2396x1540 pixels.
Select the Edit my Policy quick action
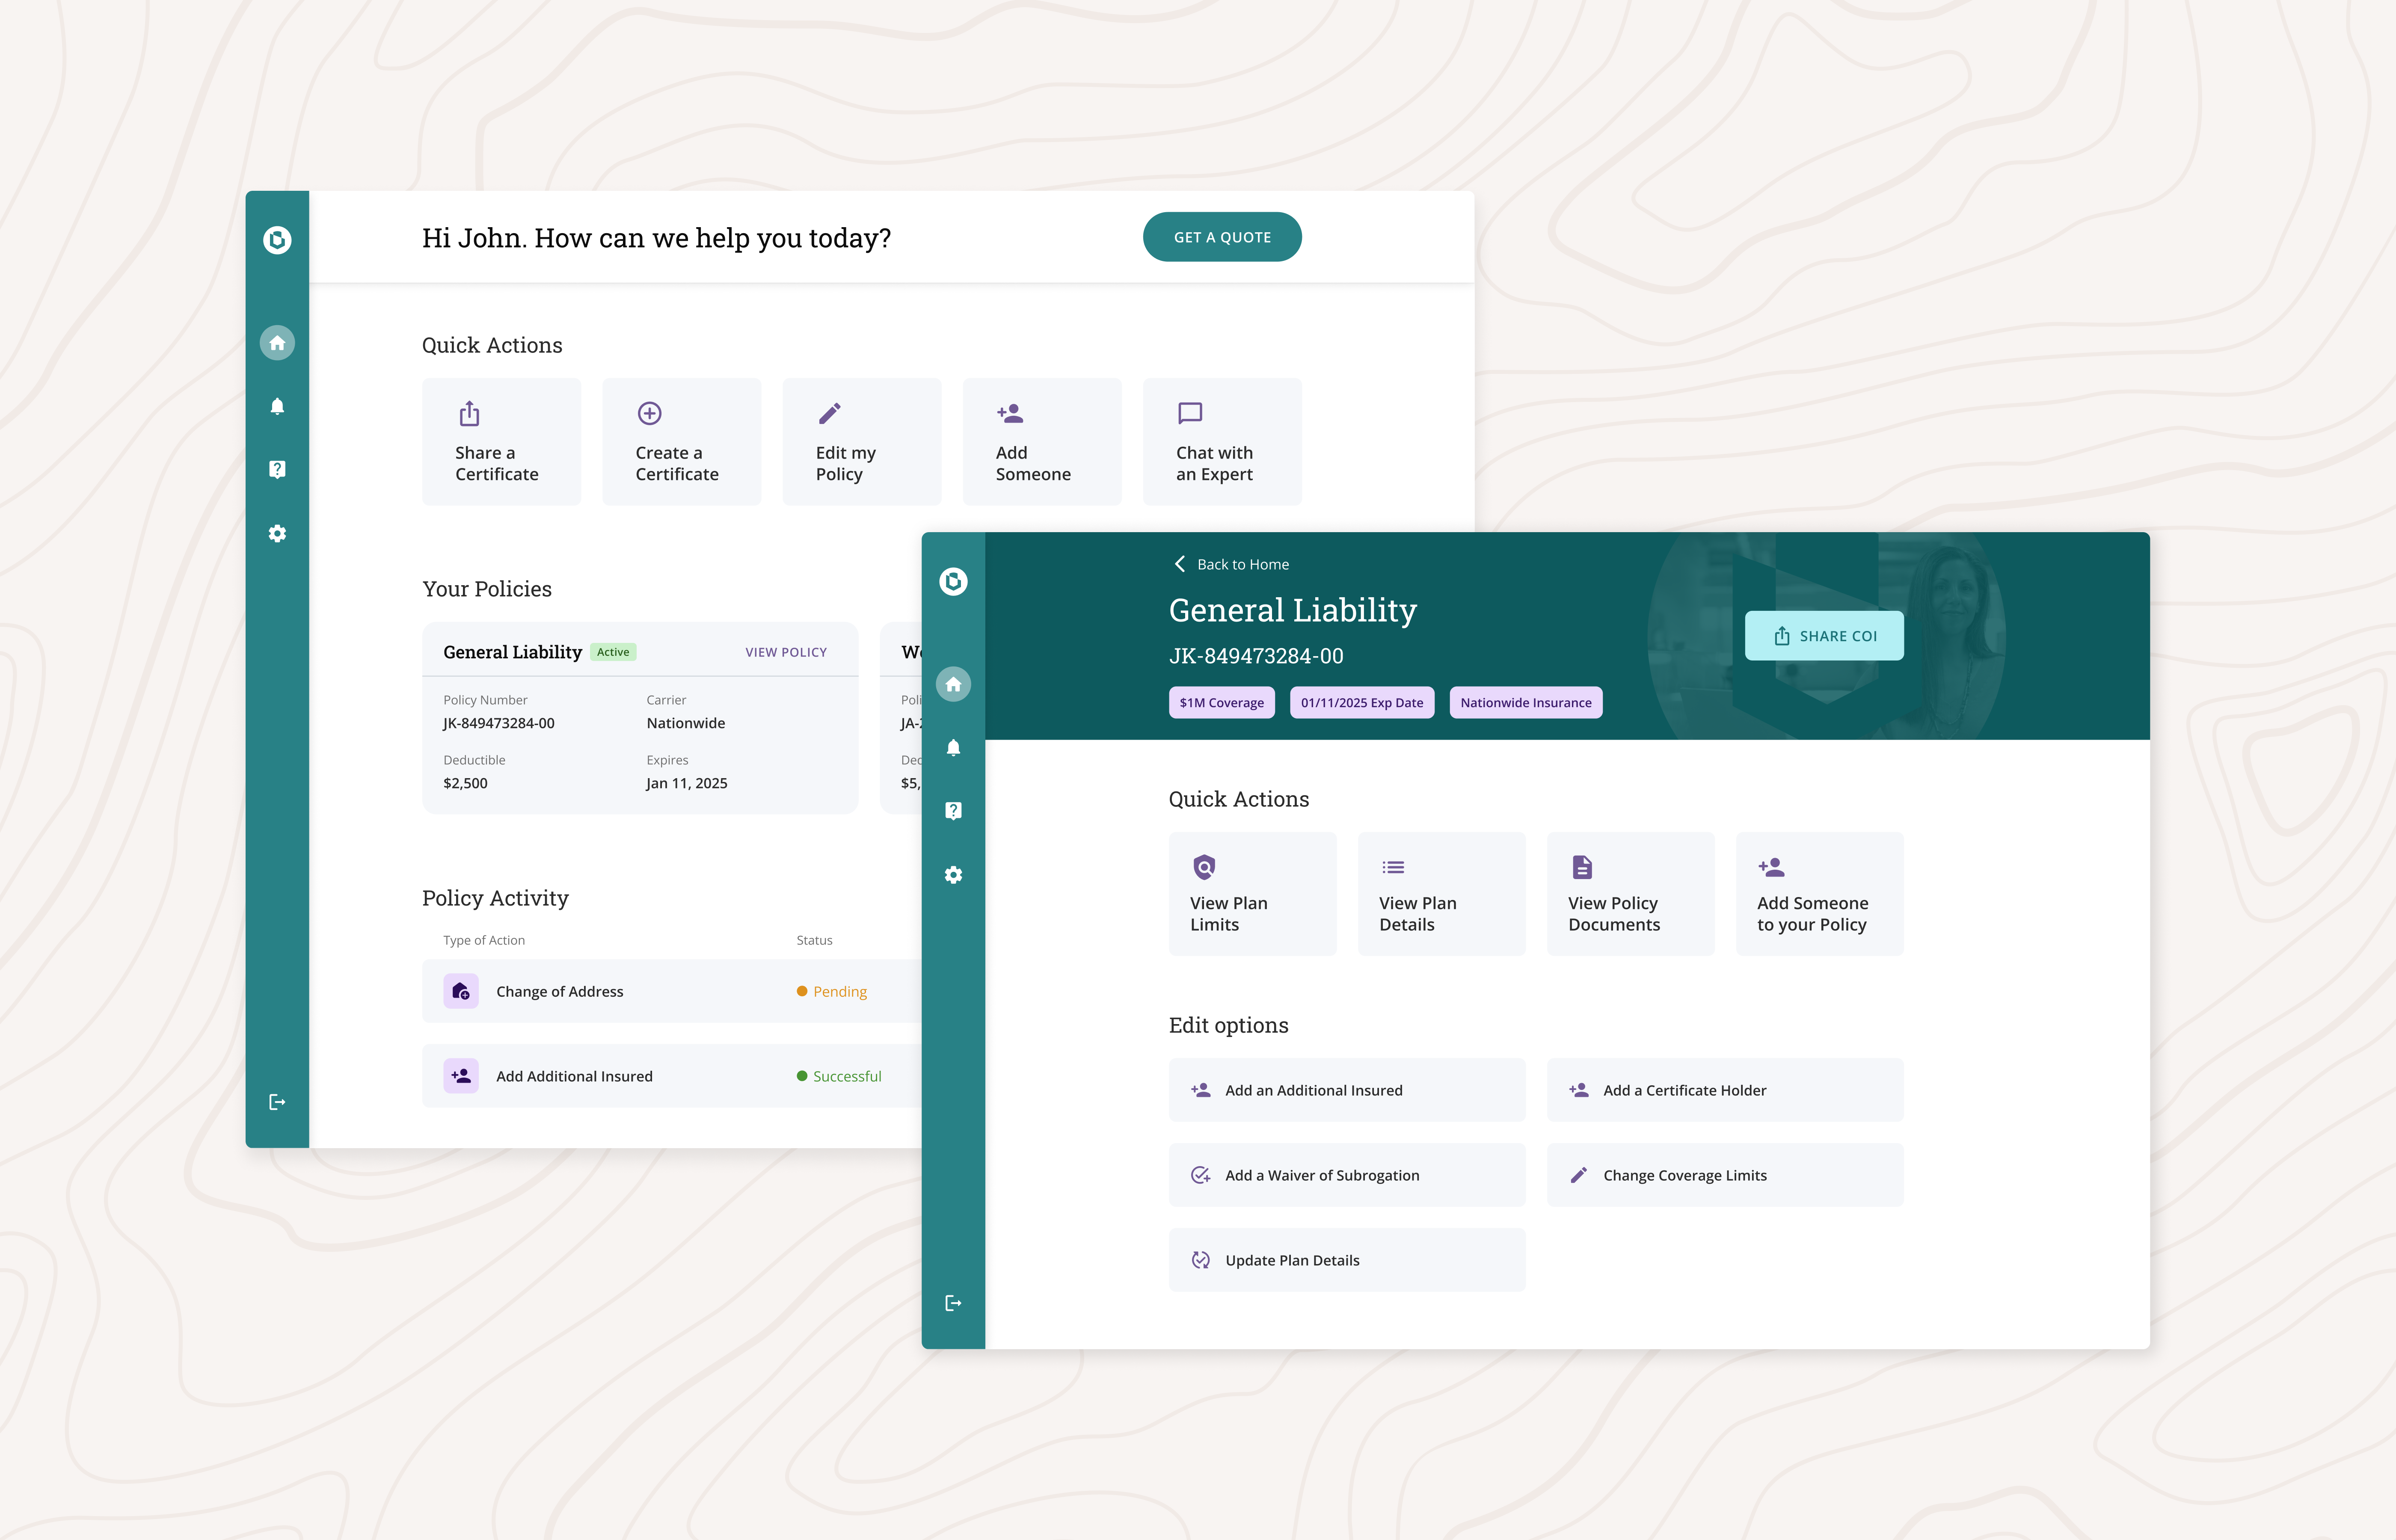(862, 441)
